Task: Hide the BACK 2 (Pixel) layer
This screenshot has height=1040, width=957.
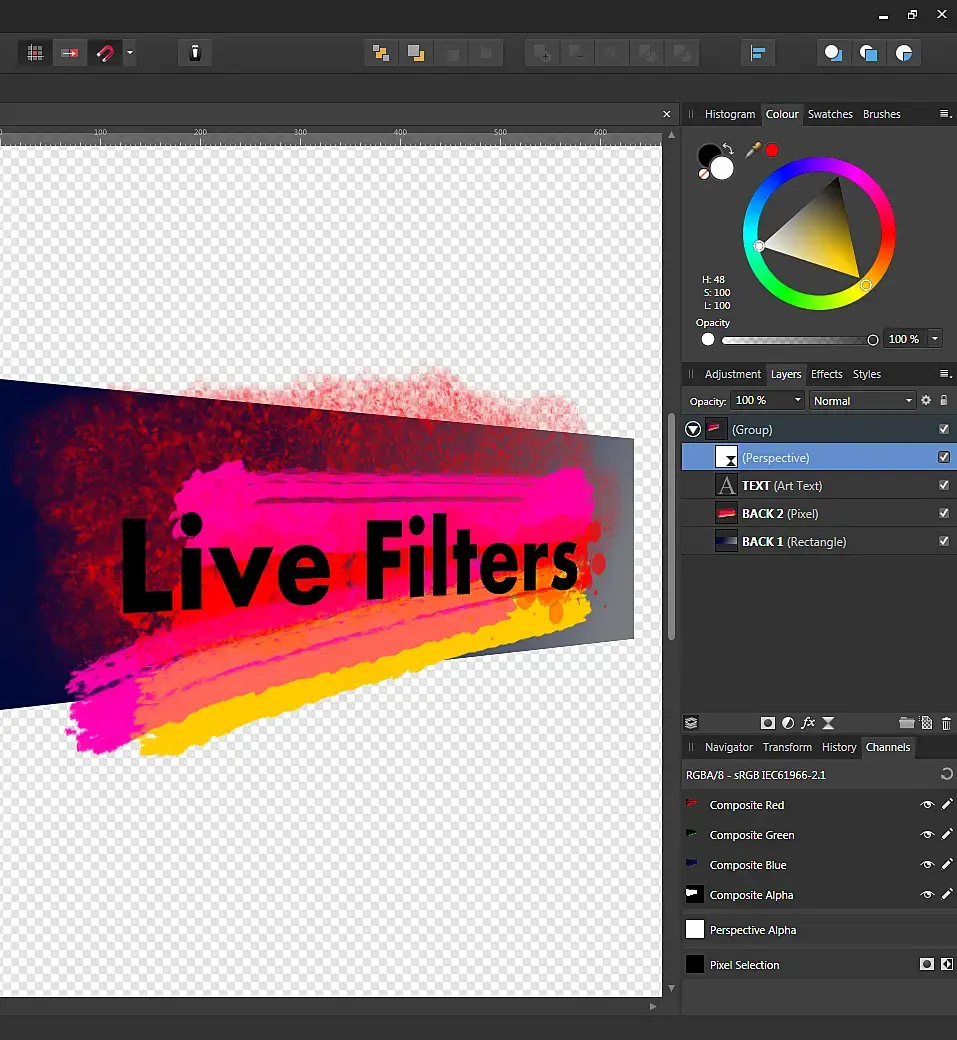Action: (944, 513)
